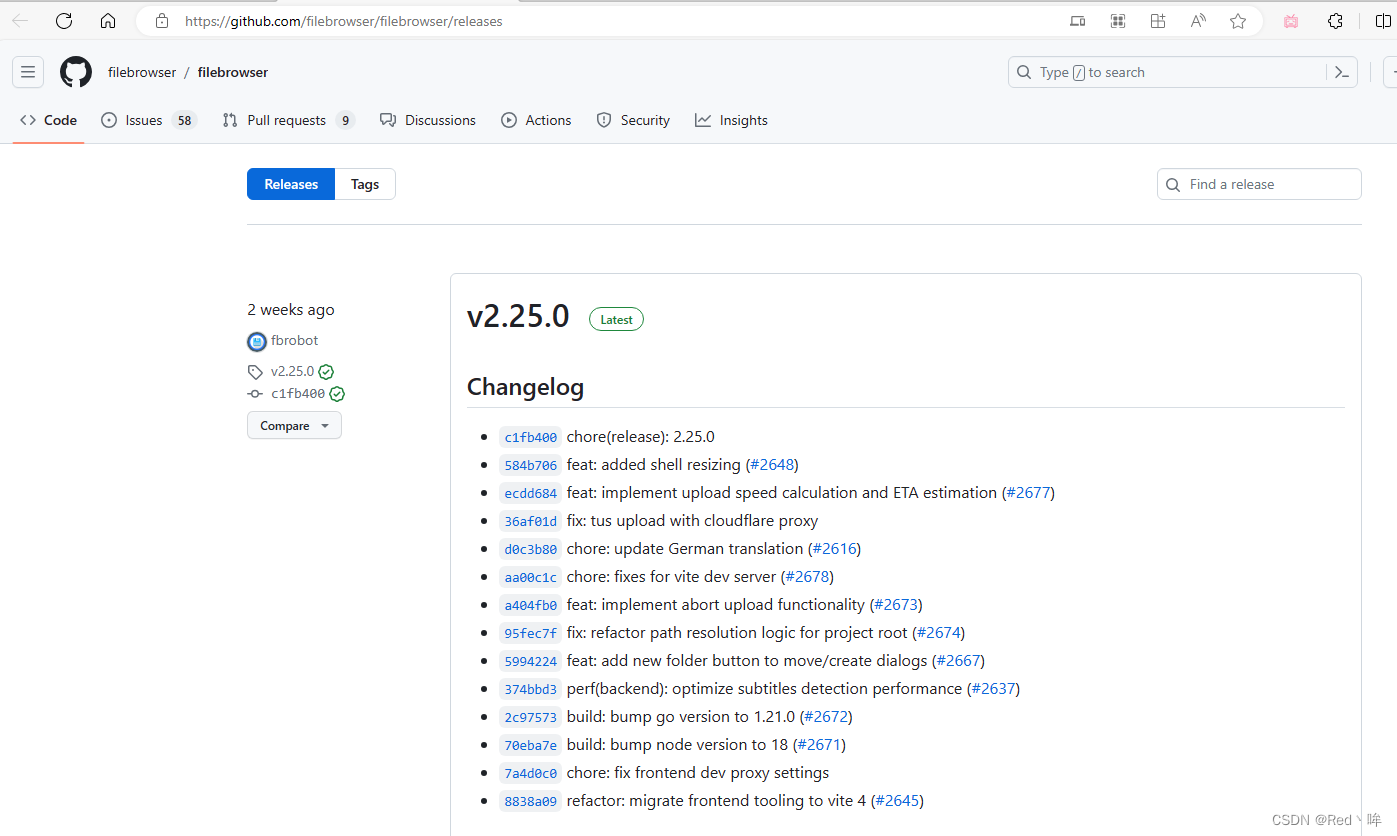Click the bold filebrowser repository link

point(233,72)
